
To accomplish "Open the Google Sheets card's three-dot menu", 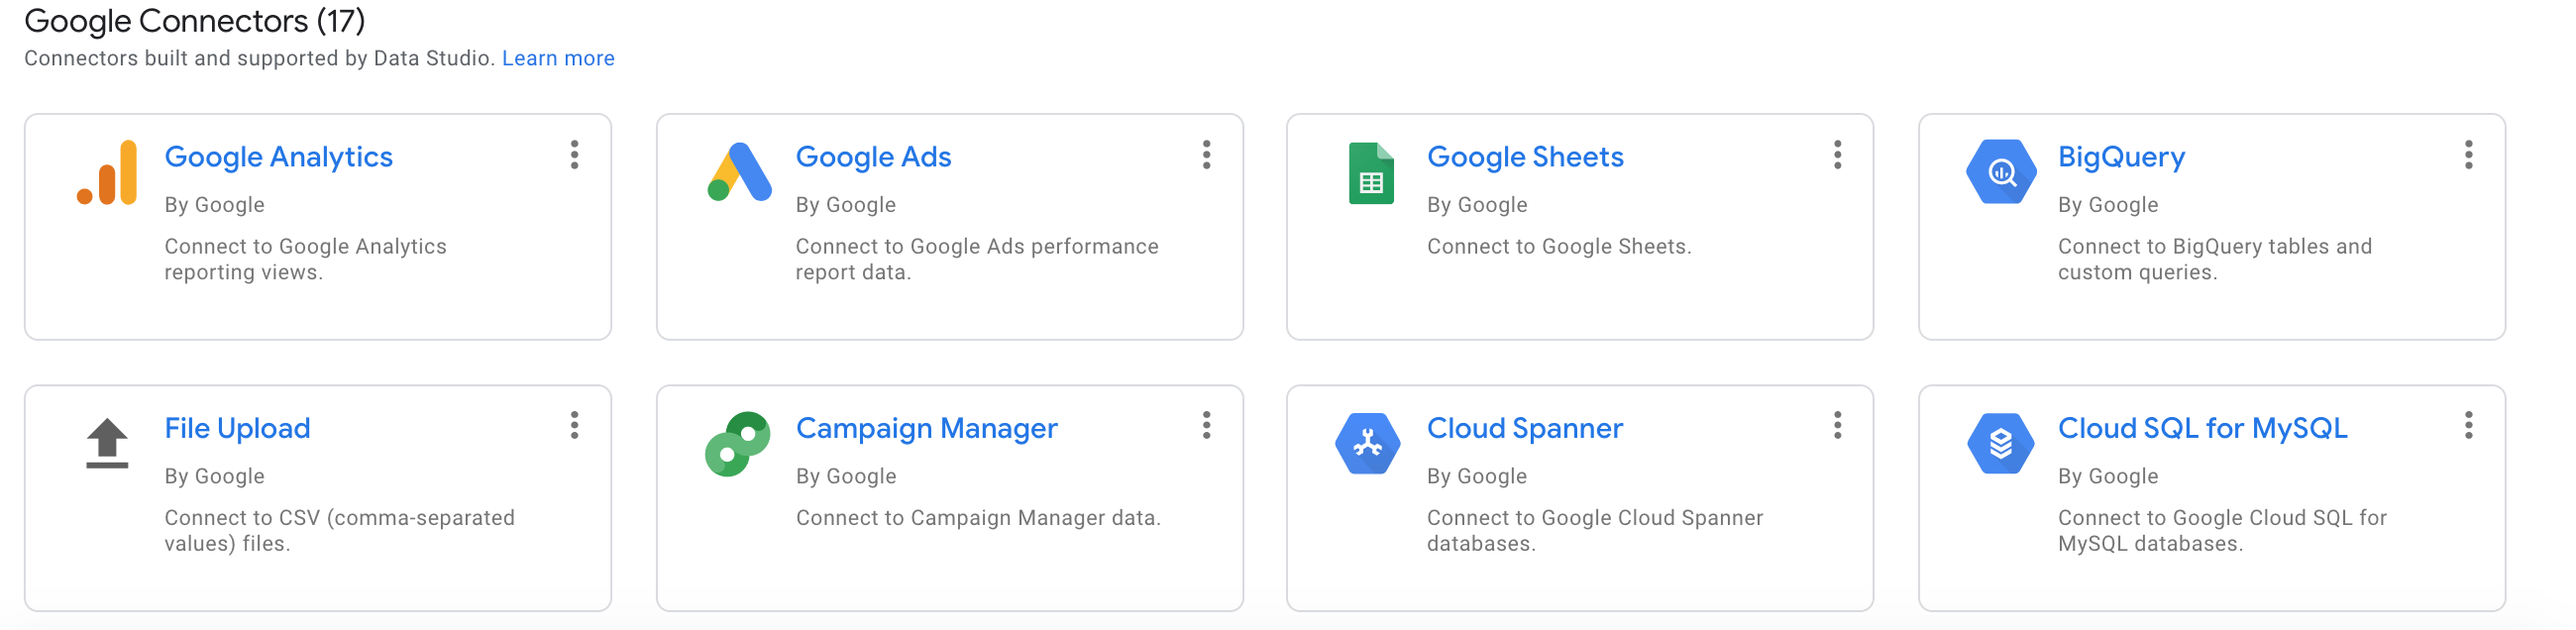I will tap(1838, 155).
